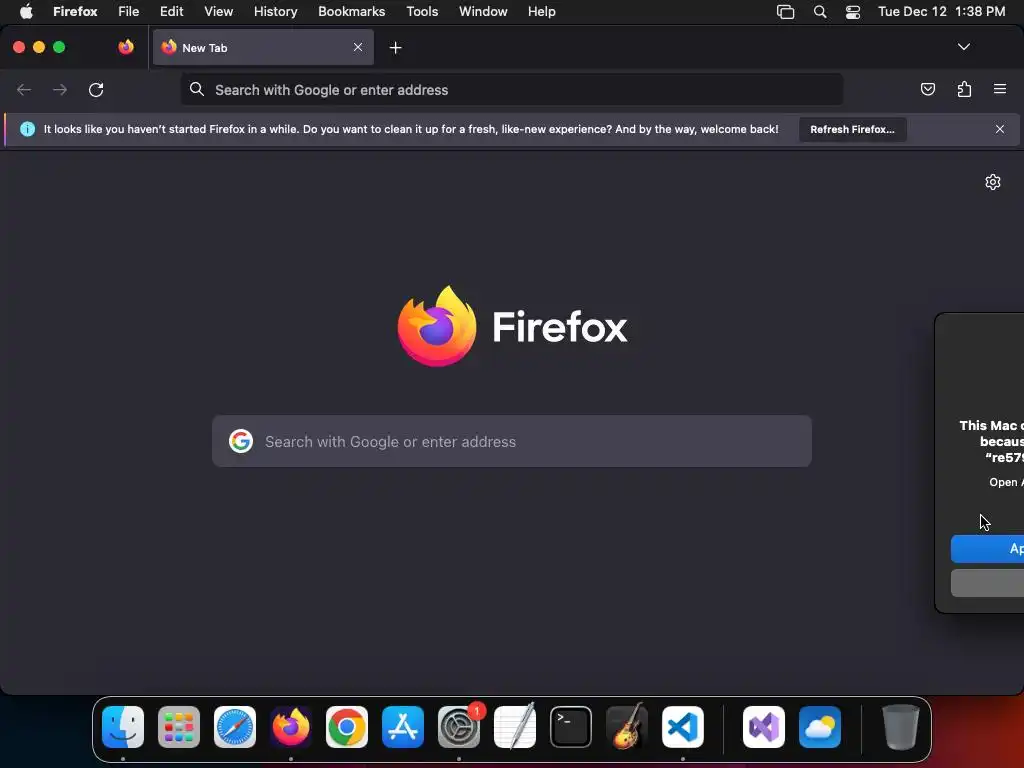Open Control Center from the menu bar
This screenshot has height=768, width=1024.
[853, 12]
